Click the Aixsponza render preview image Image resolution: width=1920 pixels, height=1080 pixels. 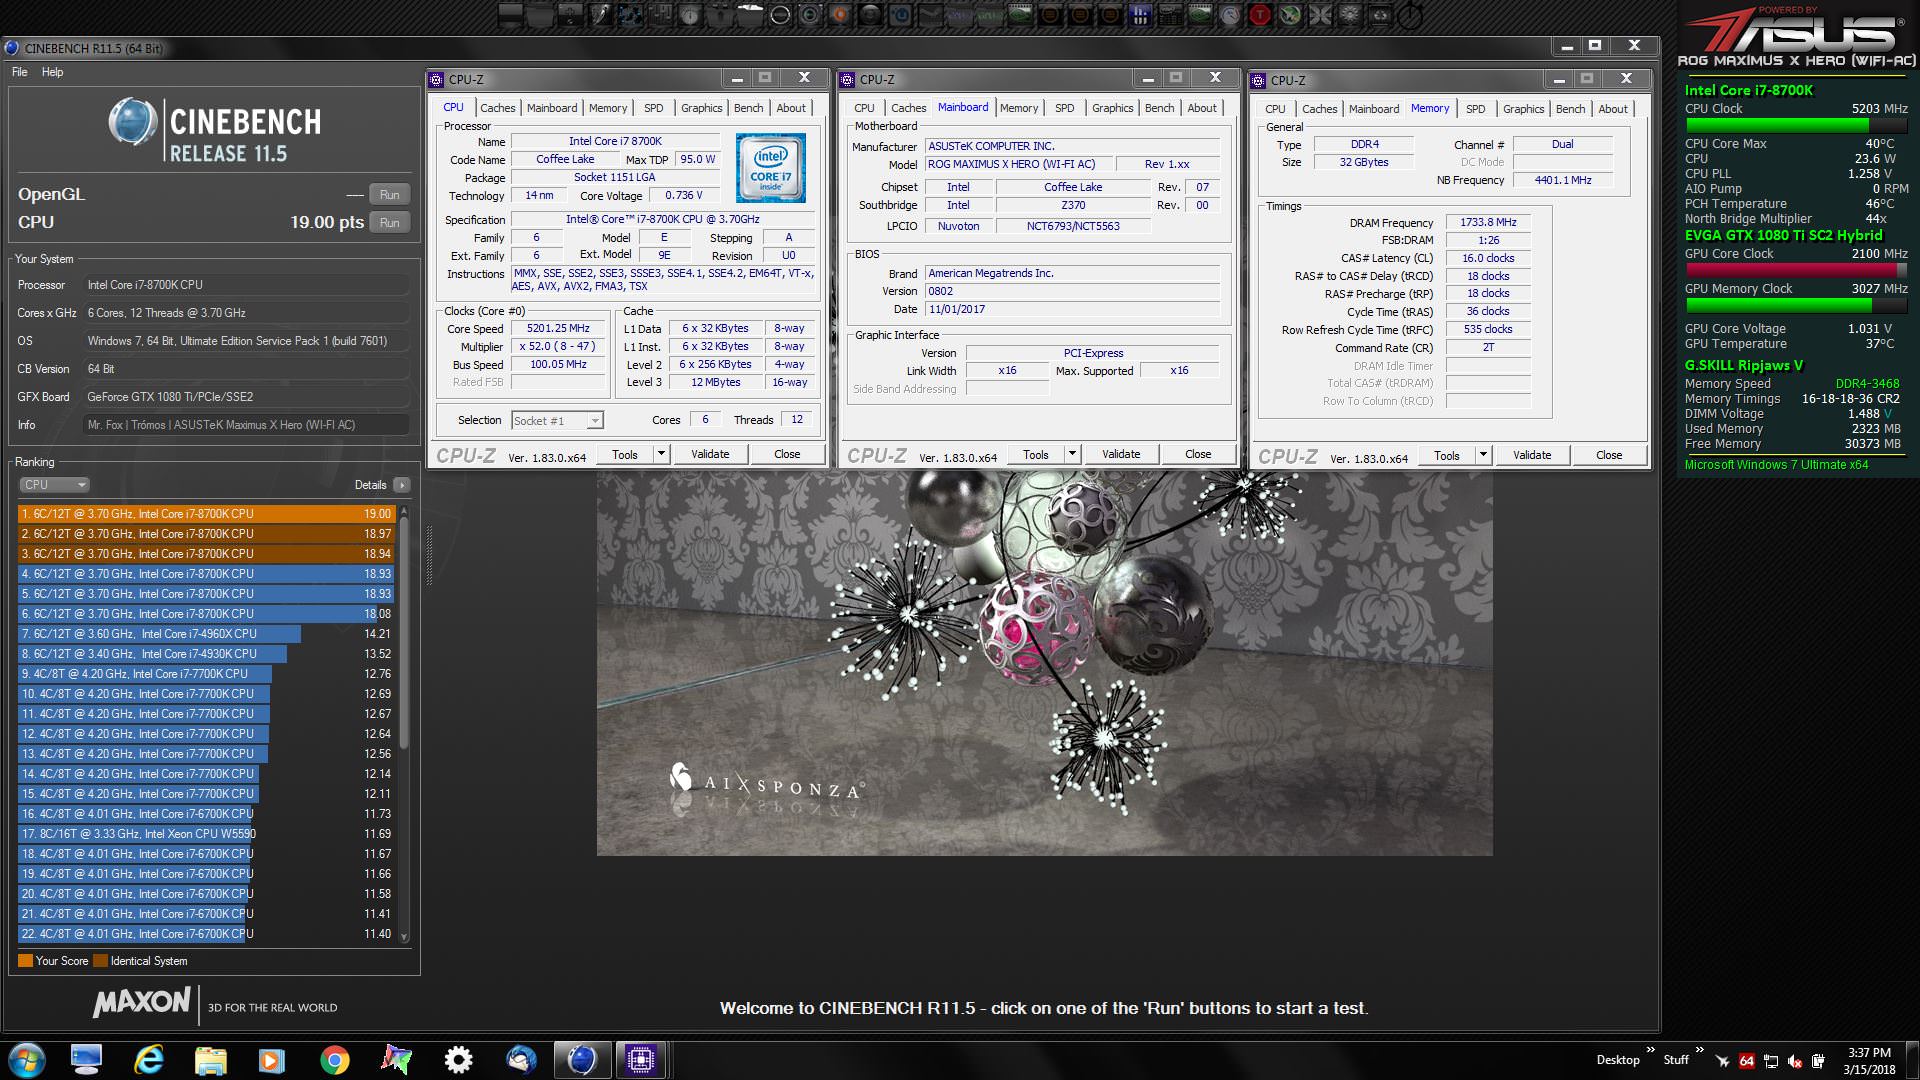[x=1044, y=663]
